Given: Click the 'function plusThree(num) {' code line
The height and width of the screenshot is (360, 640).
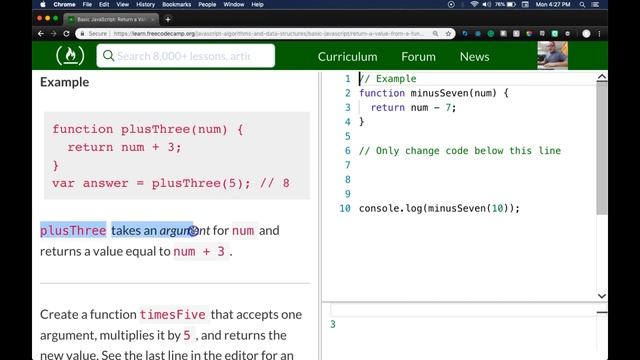Looking at the screenshot, I should (x=147, y=129).
